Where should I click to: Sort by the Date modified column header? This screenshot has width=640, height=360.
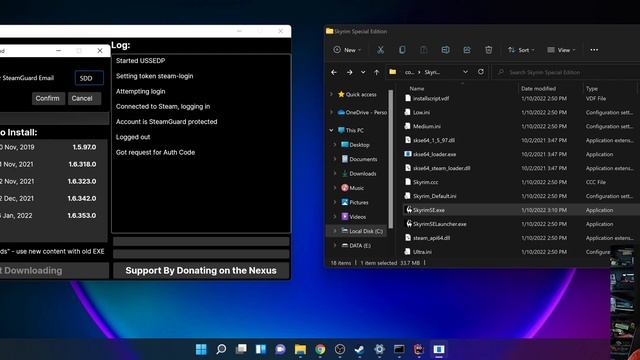click(538, 88)
